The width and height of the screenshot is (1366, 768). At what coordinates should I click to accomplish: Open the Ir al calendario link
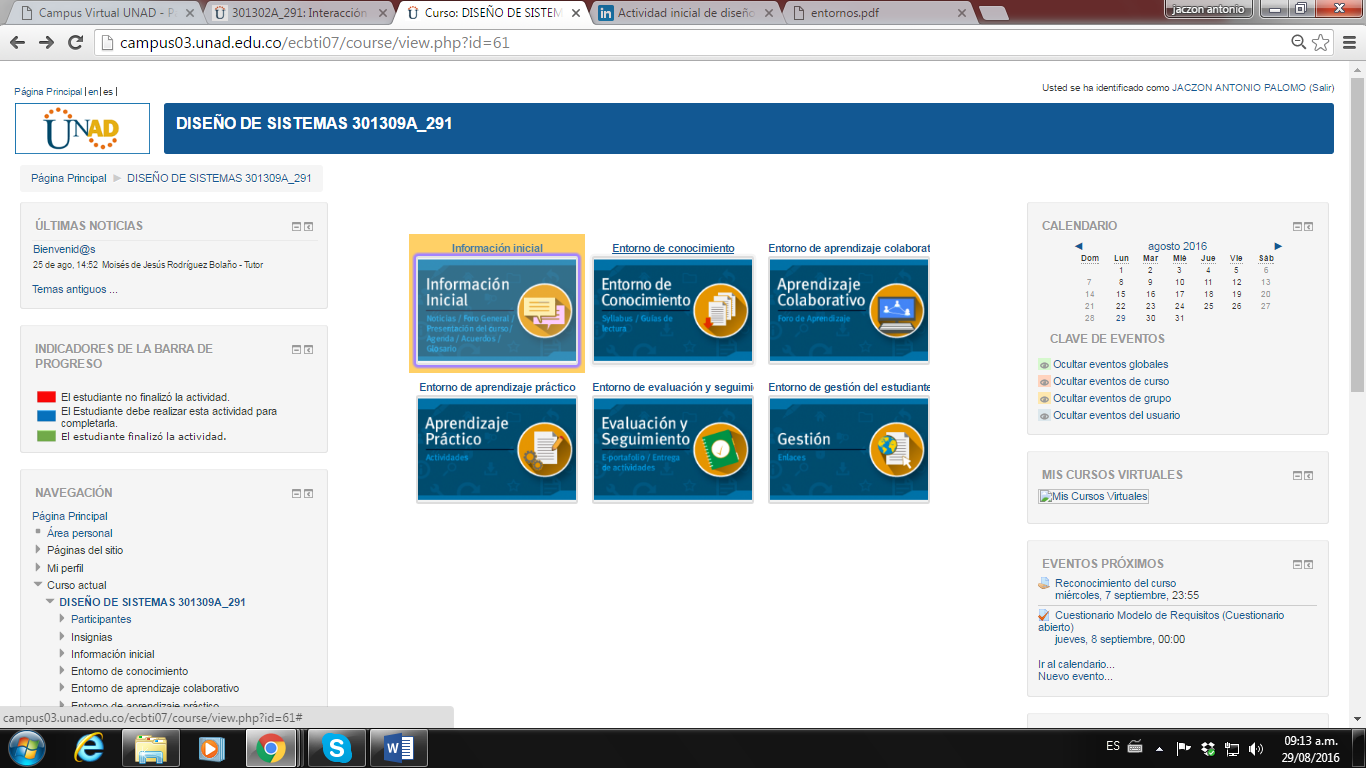pos(1076,664)
